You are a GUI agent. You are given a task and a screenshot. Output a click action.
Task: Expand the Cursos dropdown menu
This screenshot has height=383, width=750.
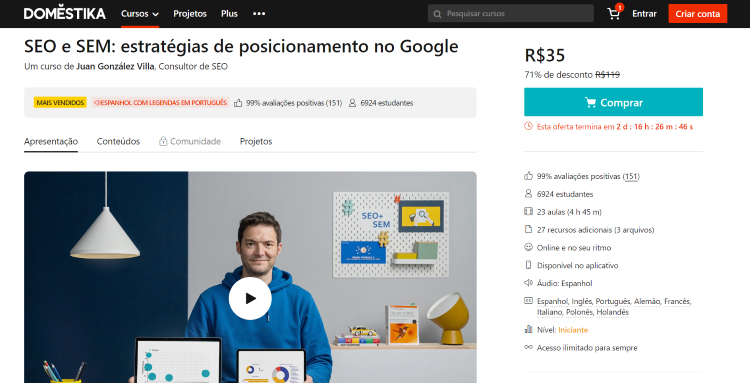point(140,14)
